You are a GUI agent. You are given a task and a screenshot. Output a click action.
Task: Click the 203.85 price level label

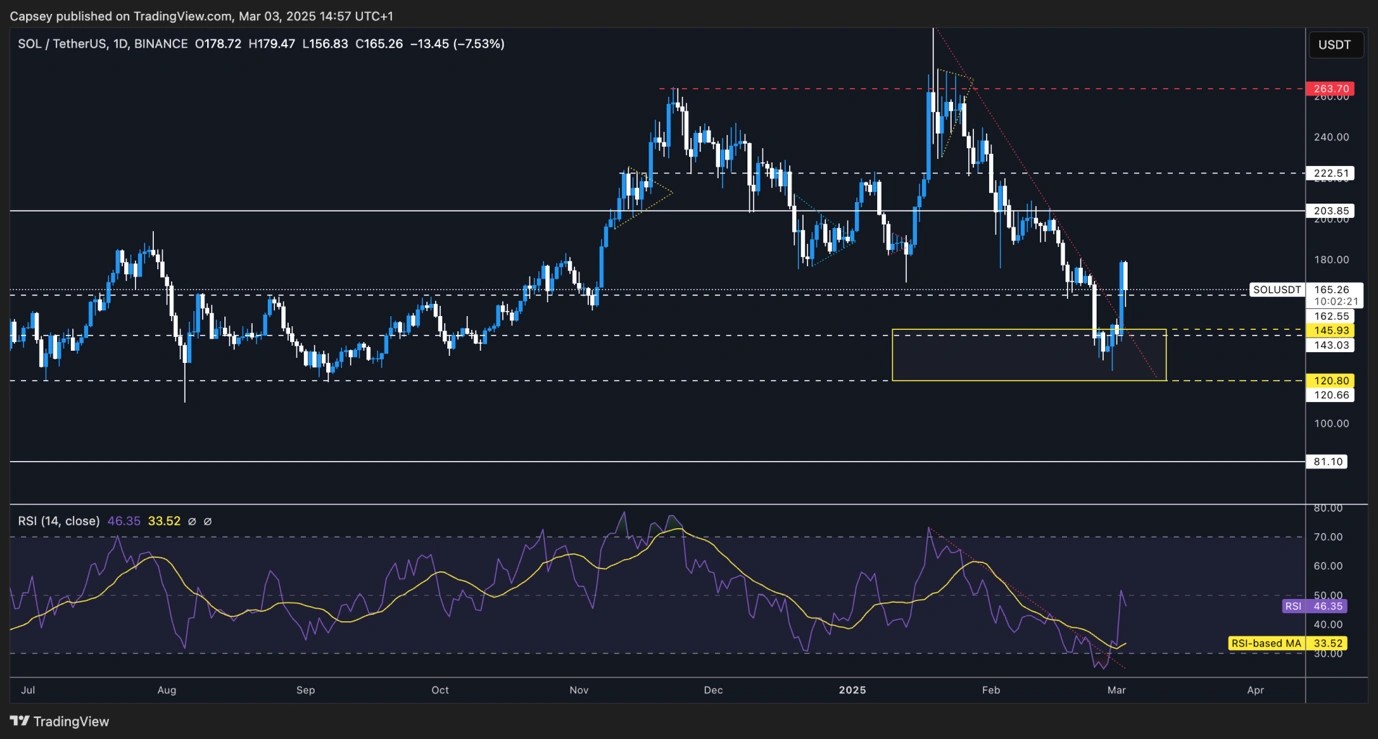pos(1330,211)
